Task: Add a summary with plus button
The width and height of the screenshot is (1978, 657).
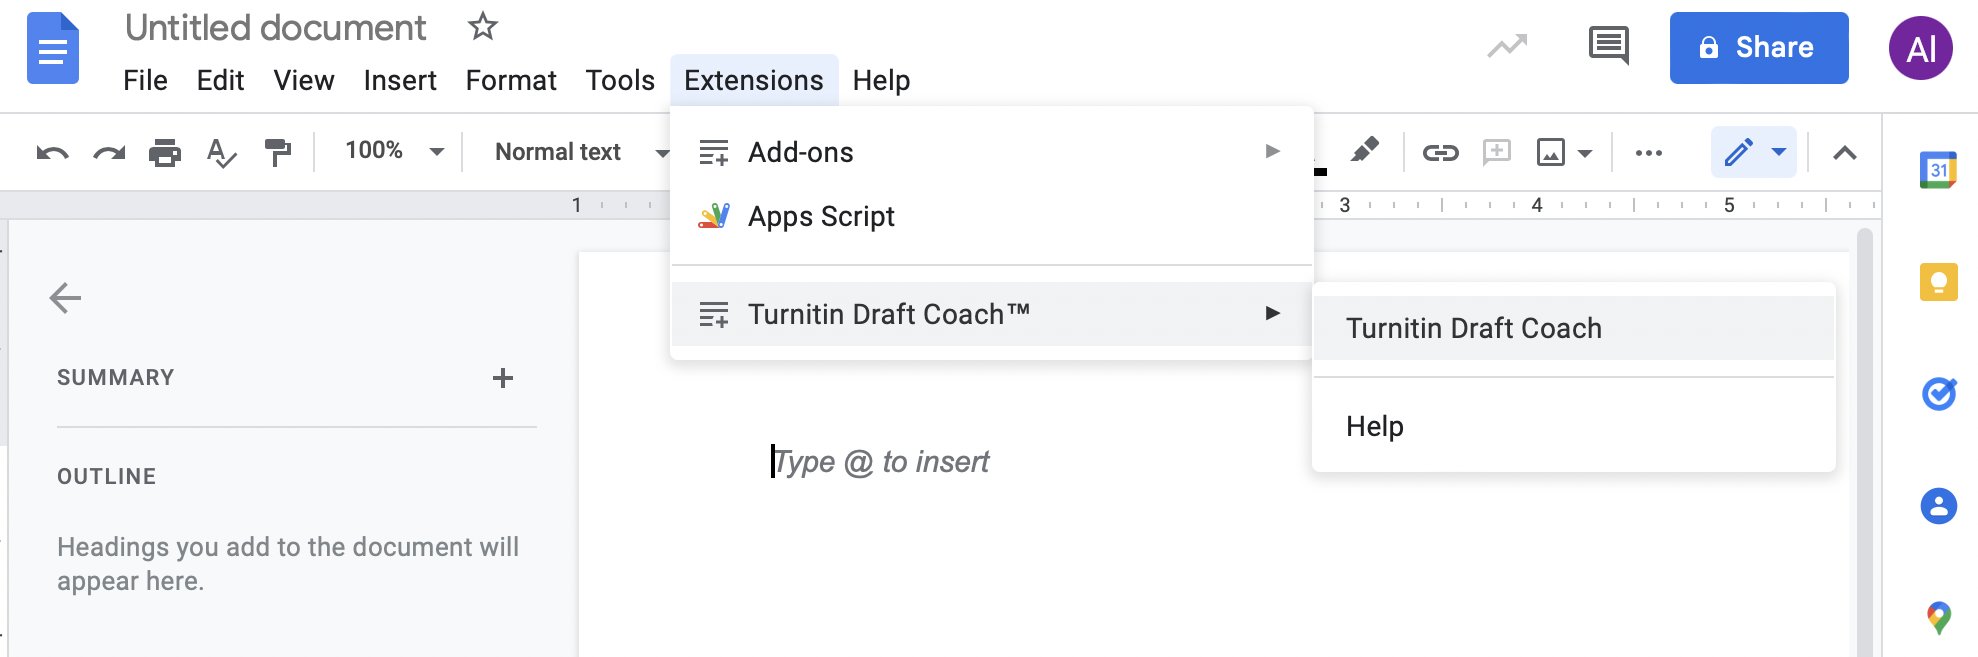Action: (x=503, y=378)
